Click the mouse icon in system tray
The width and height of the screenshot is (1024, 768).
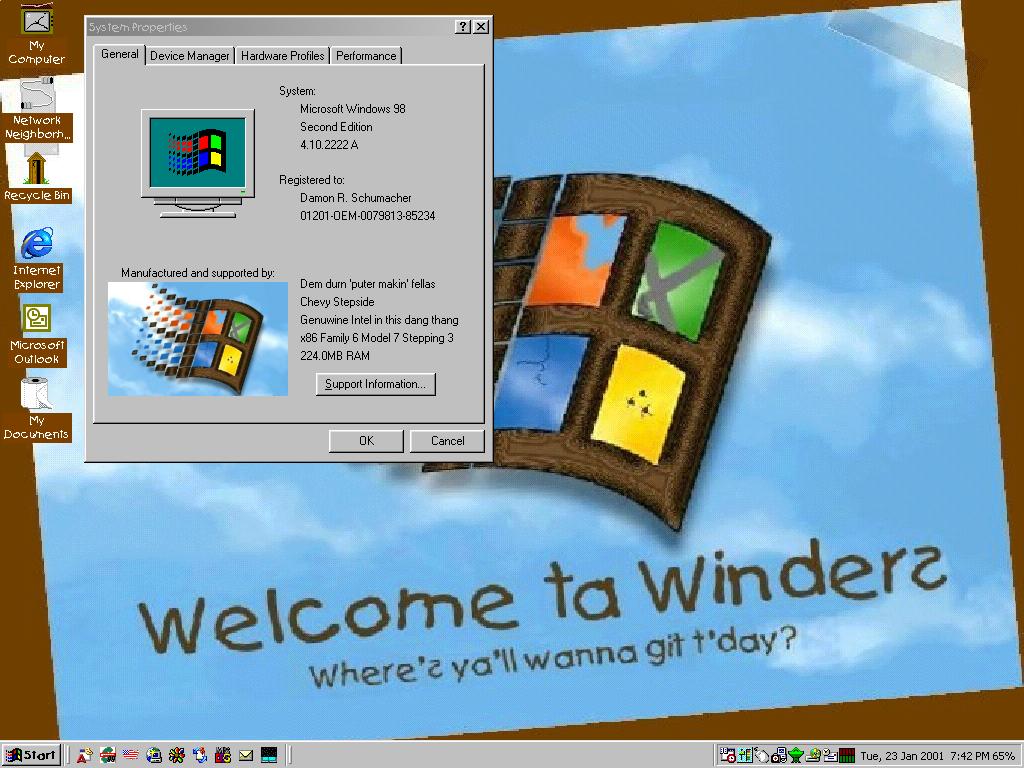[x=762, y=755]
